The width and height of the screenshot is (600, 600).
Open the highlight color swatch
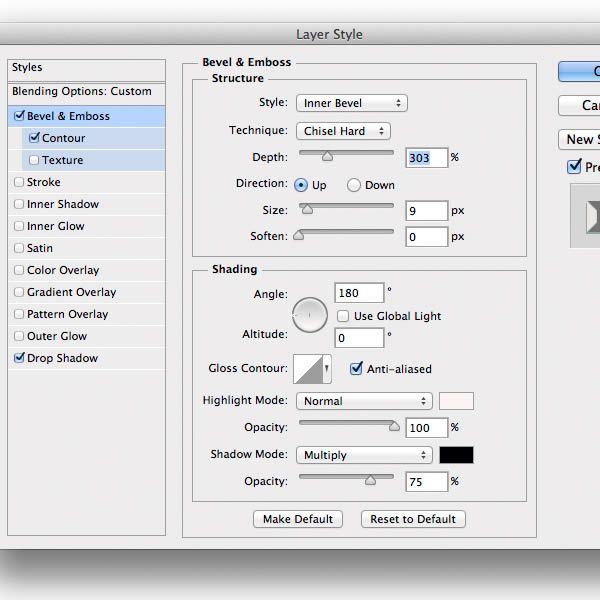click(x=456, y=401)
